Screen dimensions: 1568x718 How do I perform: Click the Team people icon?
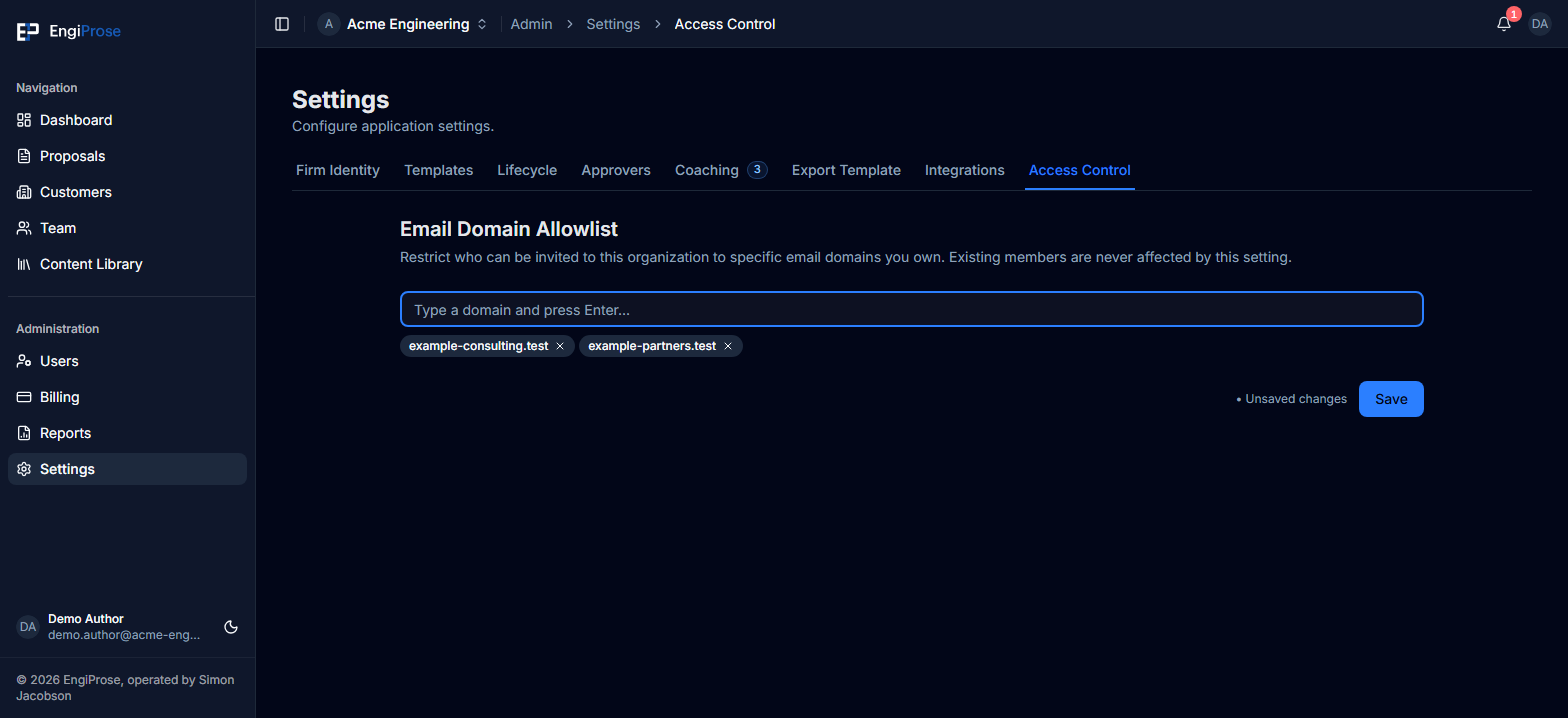pyautogui.click(x=24, y=228)
